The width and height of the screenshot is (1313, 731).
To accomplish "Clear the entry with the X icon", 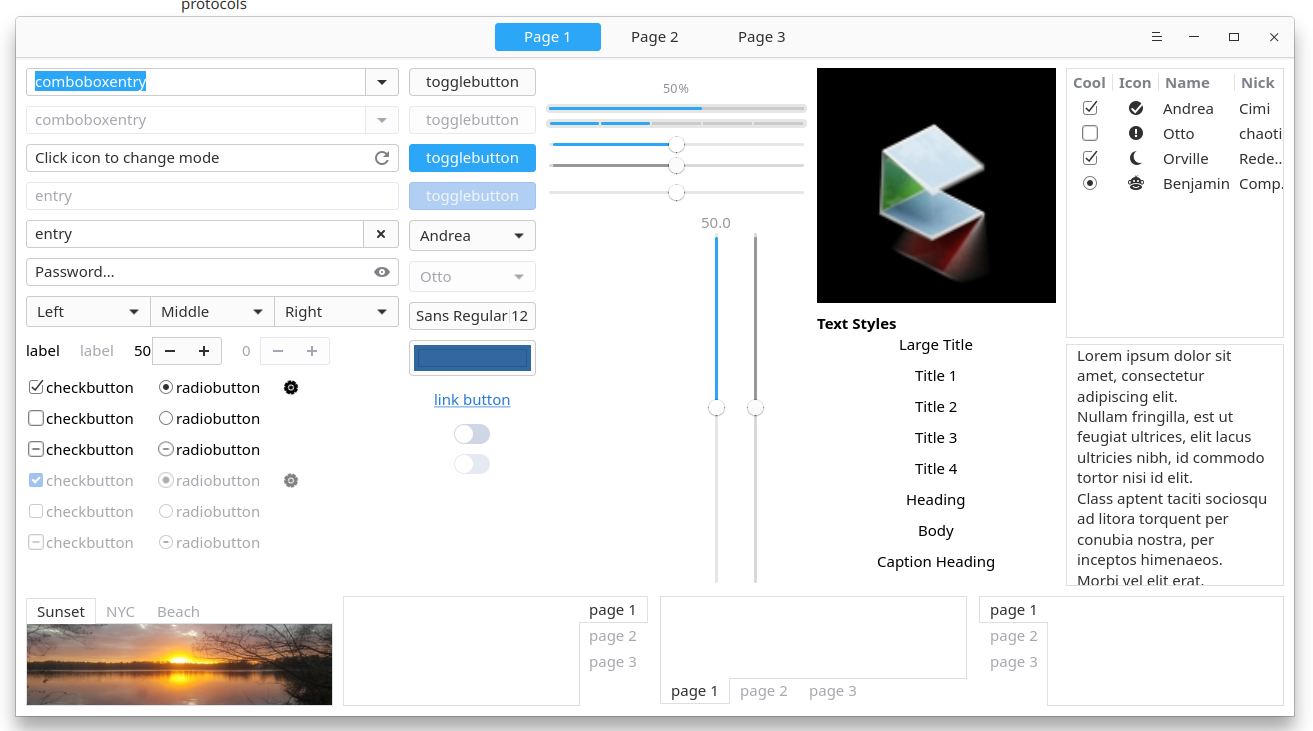I will click(x=381, y=234).
